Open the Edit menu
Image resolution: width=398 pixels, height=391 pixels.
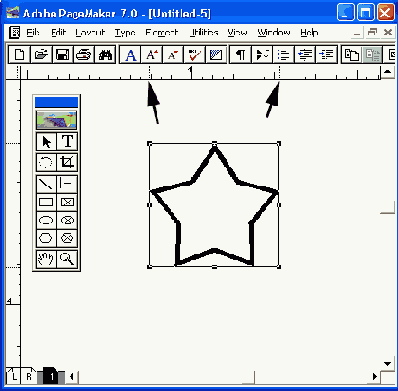click(x=59, y=33)
